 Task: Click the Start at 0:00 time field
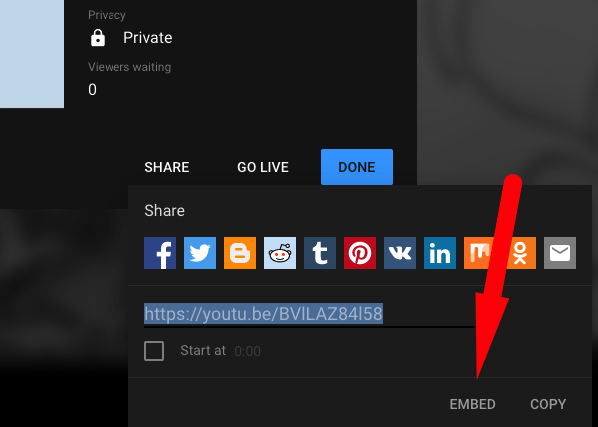pyautogui.click(x=248, y=351)
